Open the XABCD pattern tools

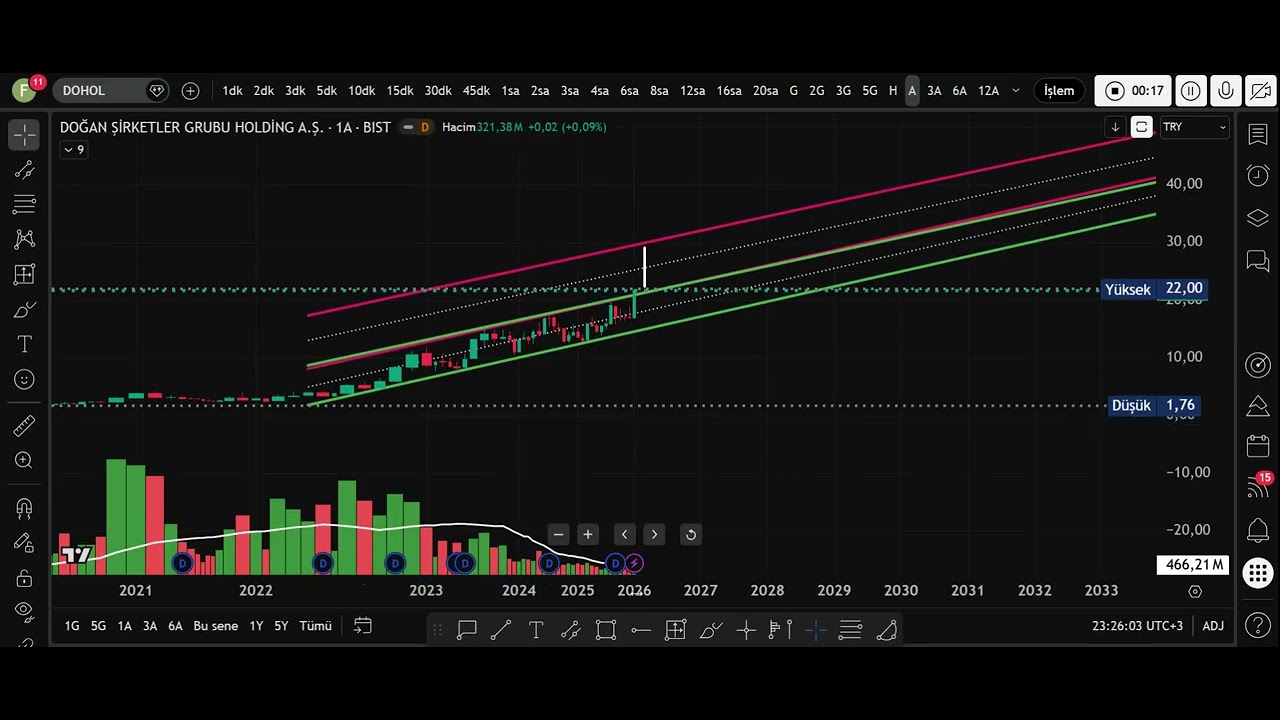tap(24, 239)
